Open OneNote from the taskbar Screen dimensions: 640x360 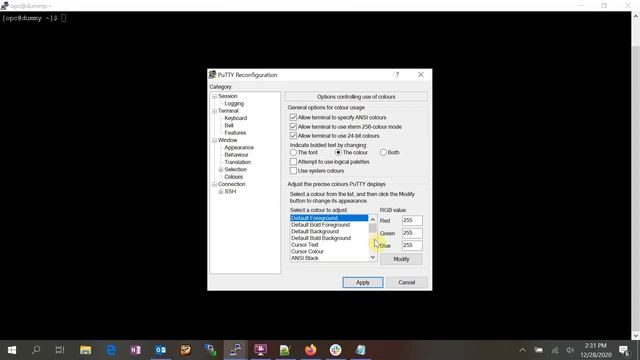(136, 350)
